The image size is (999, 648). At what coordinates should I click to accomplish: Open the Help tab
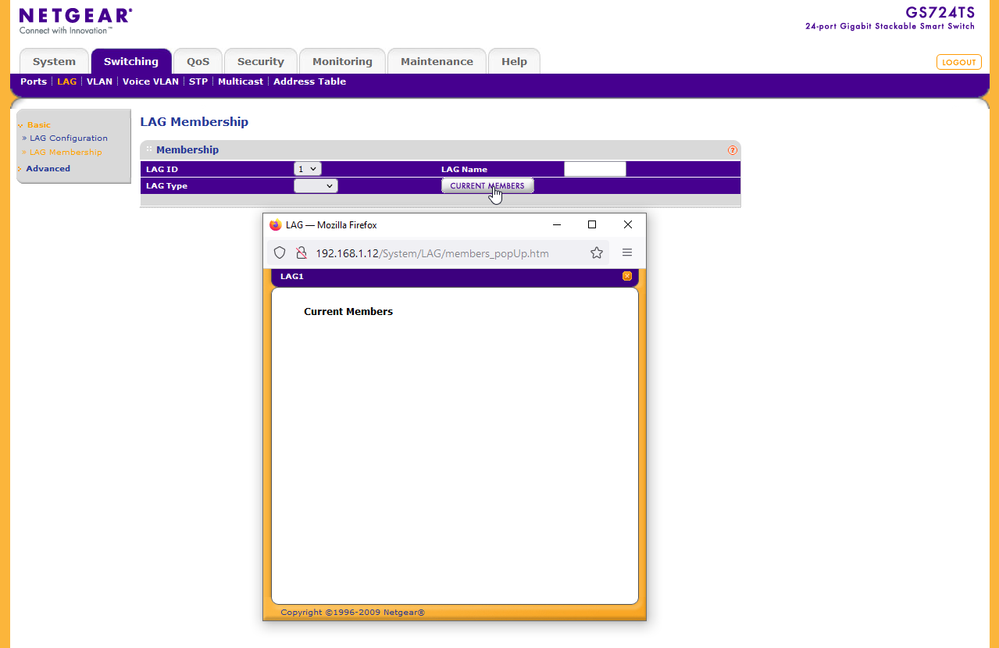(x=514, y=62)
